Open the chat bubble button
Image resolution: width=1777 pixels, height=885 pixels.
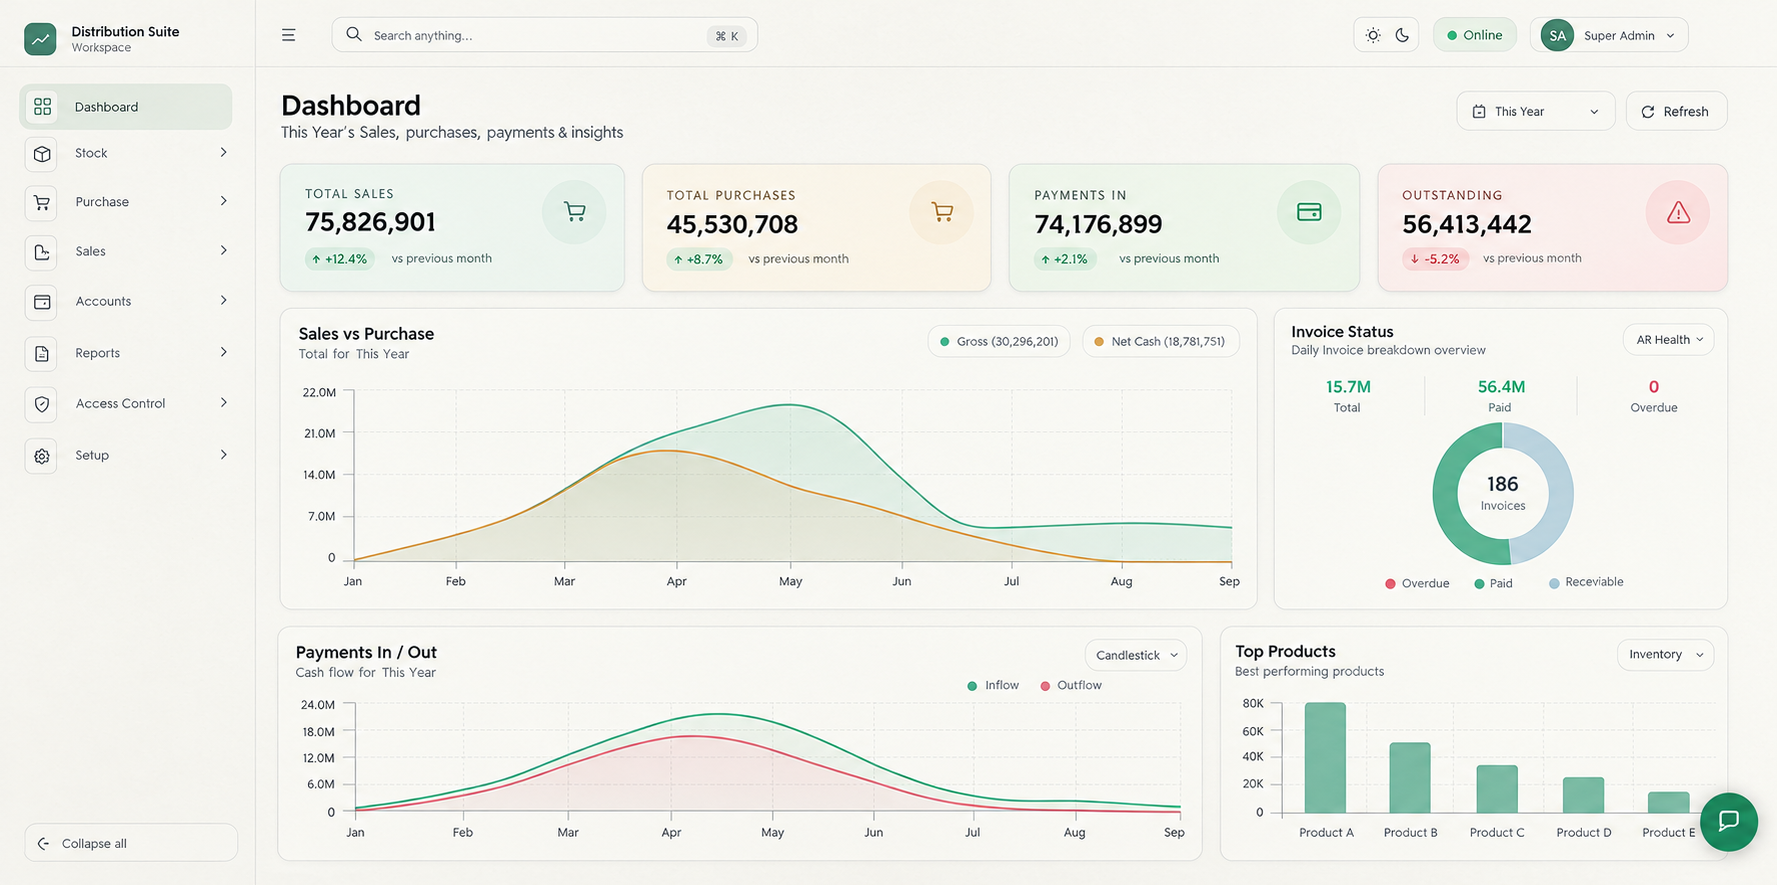1728,822
